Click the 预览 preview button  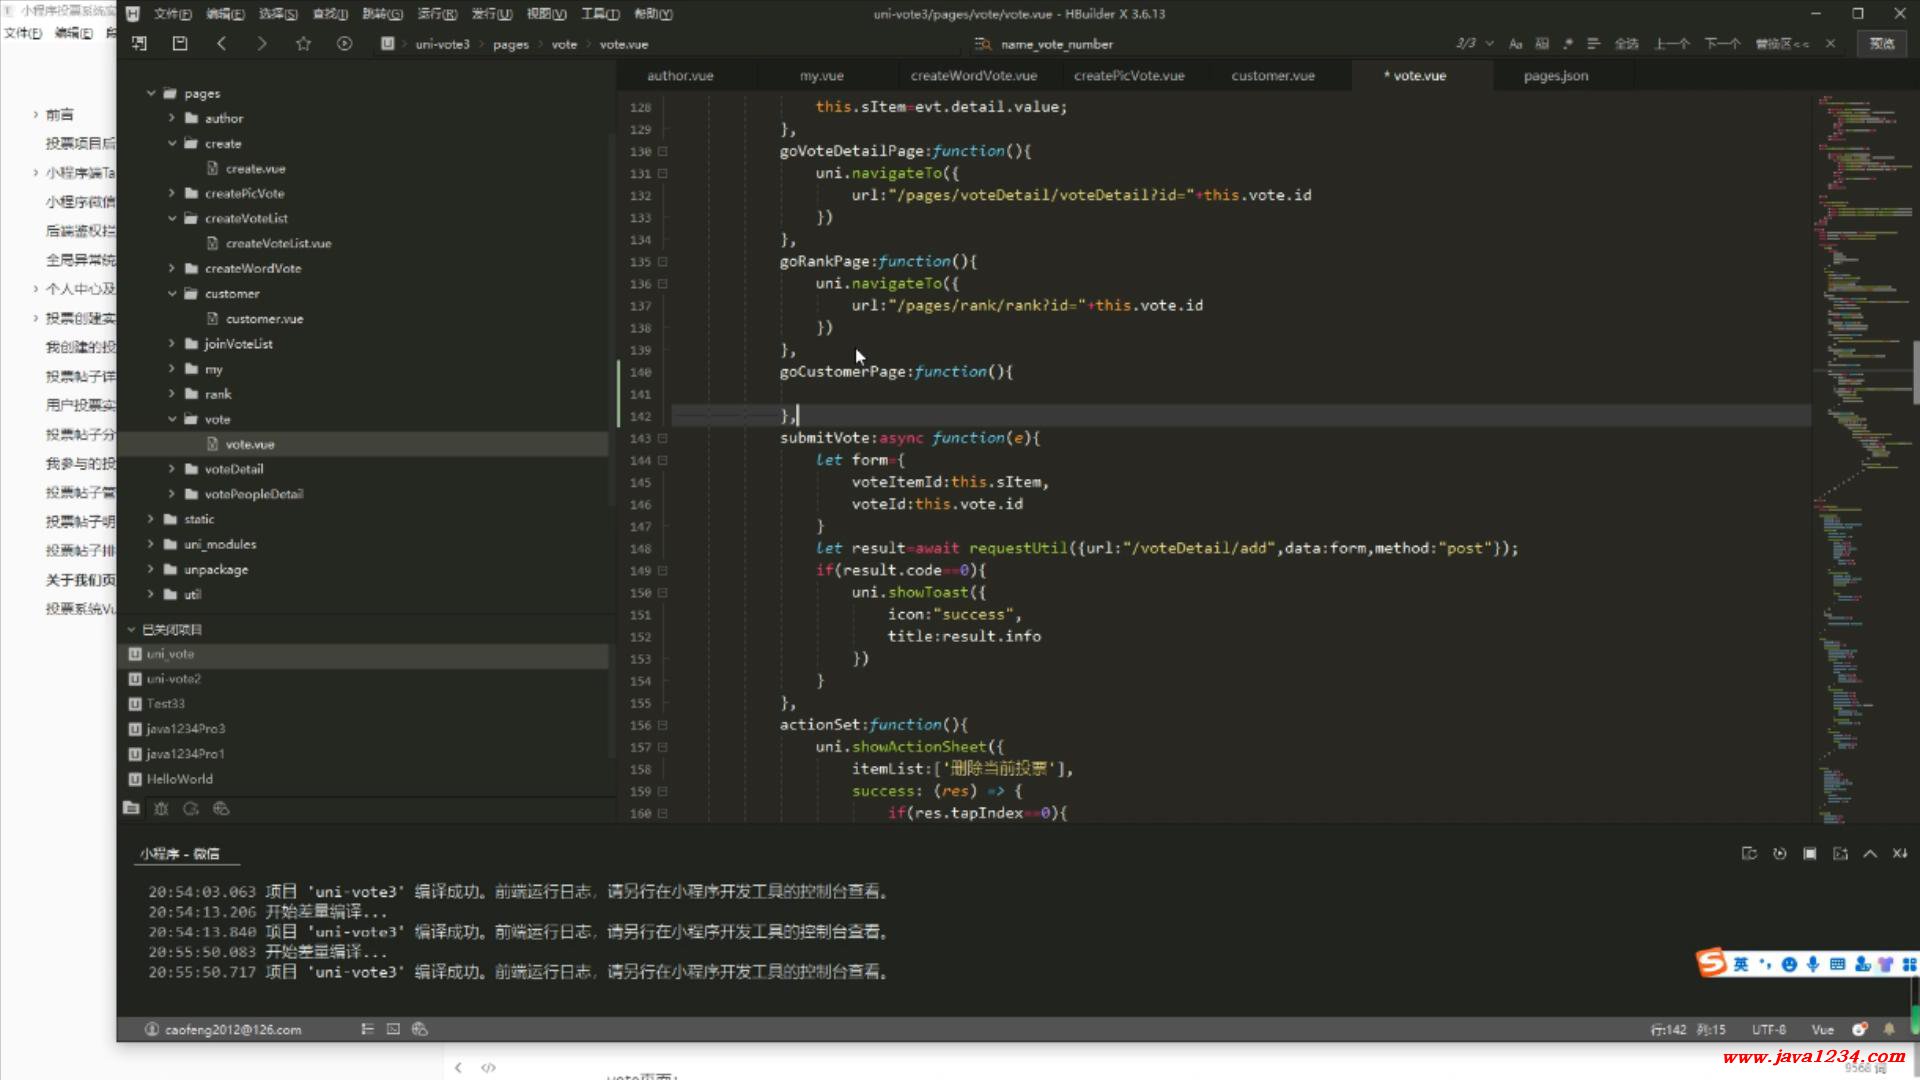click(1882, 43)
